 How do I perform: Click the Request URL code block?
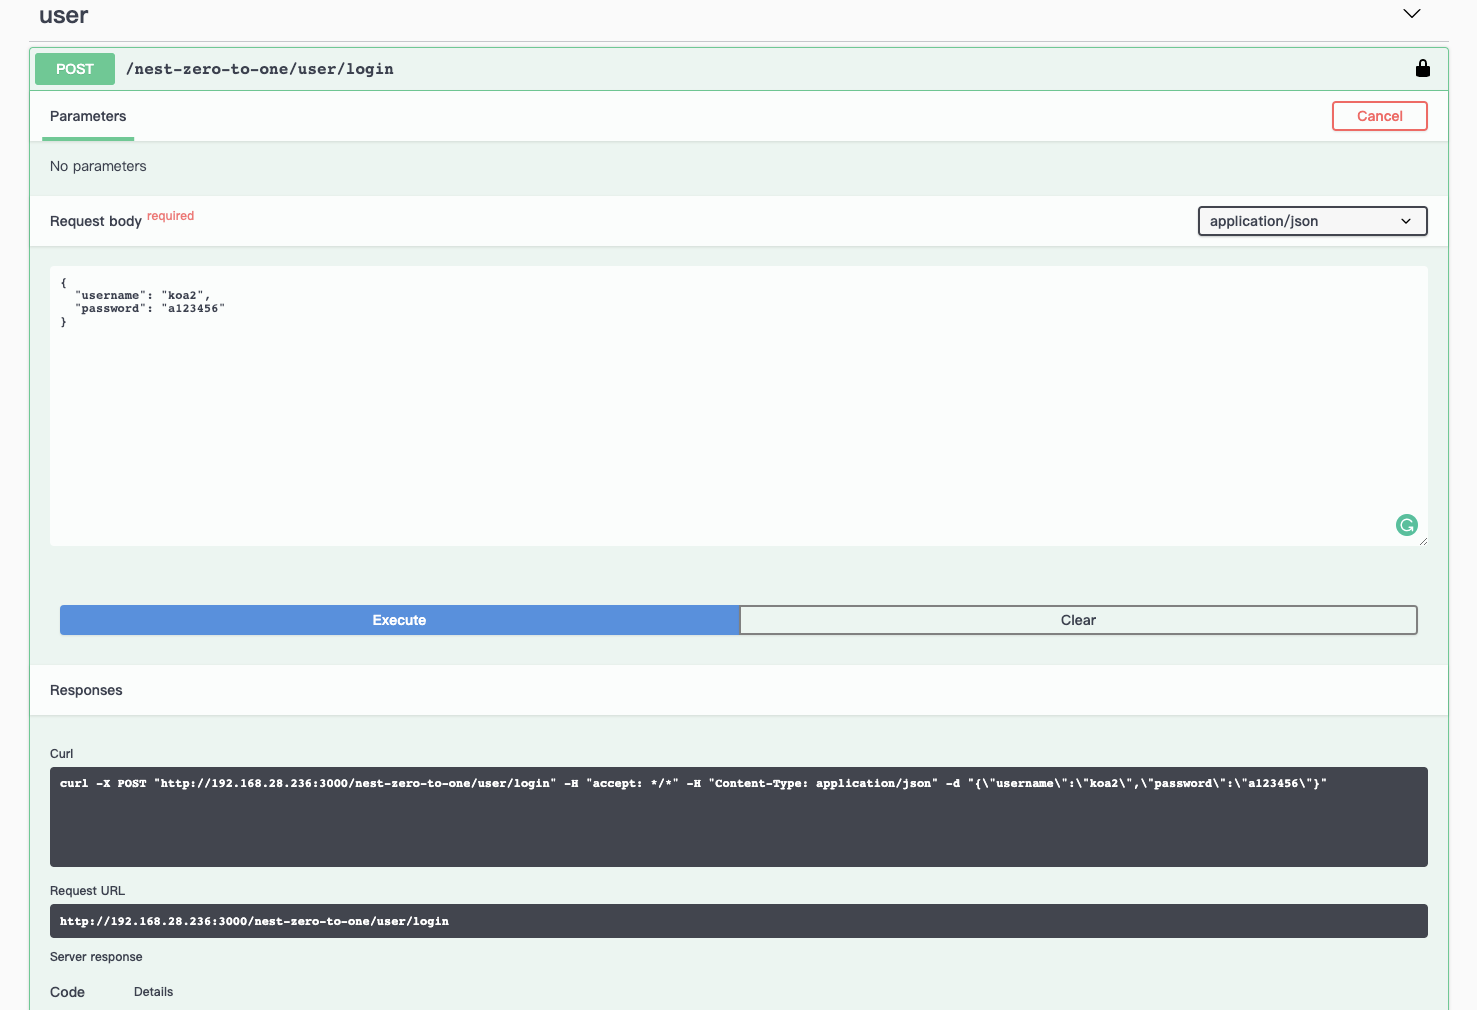[738, 921]
